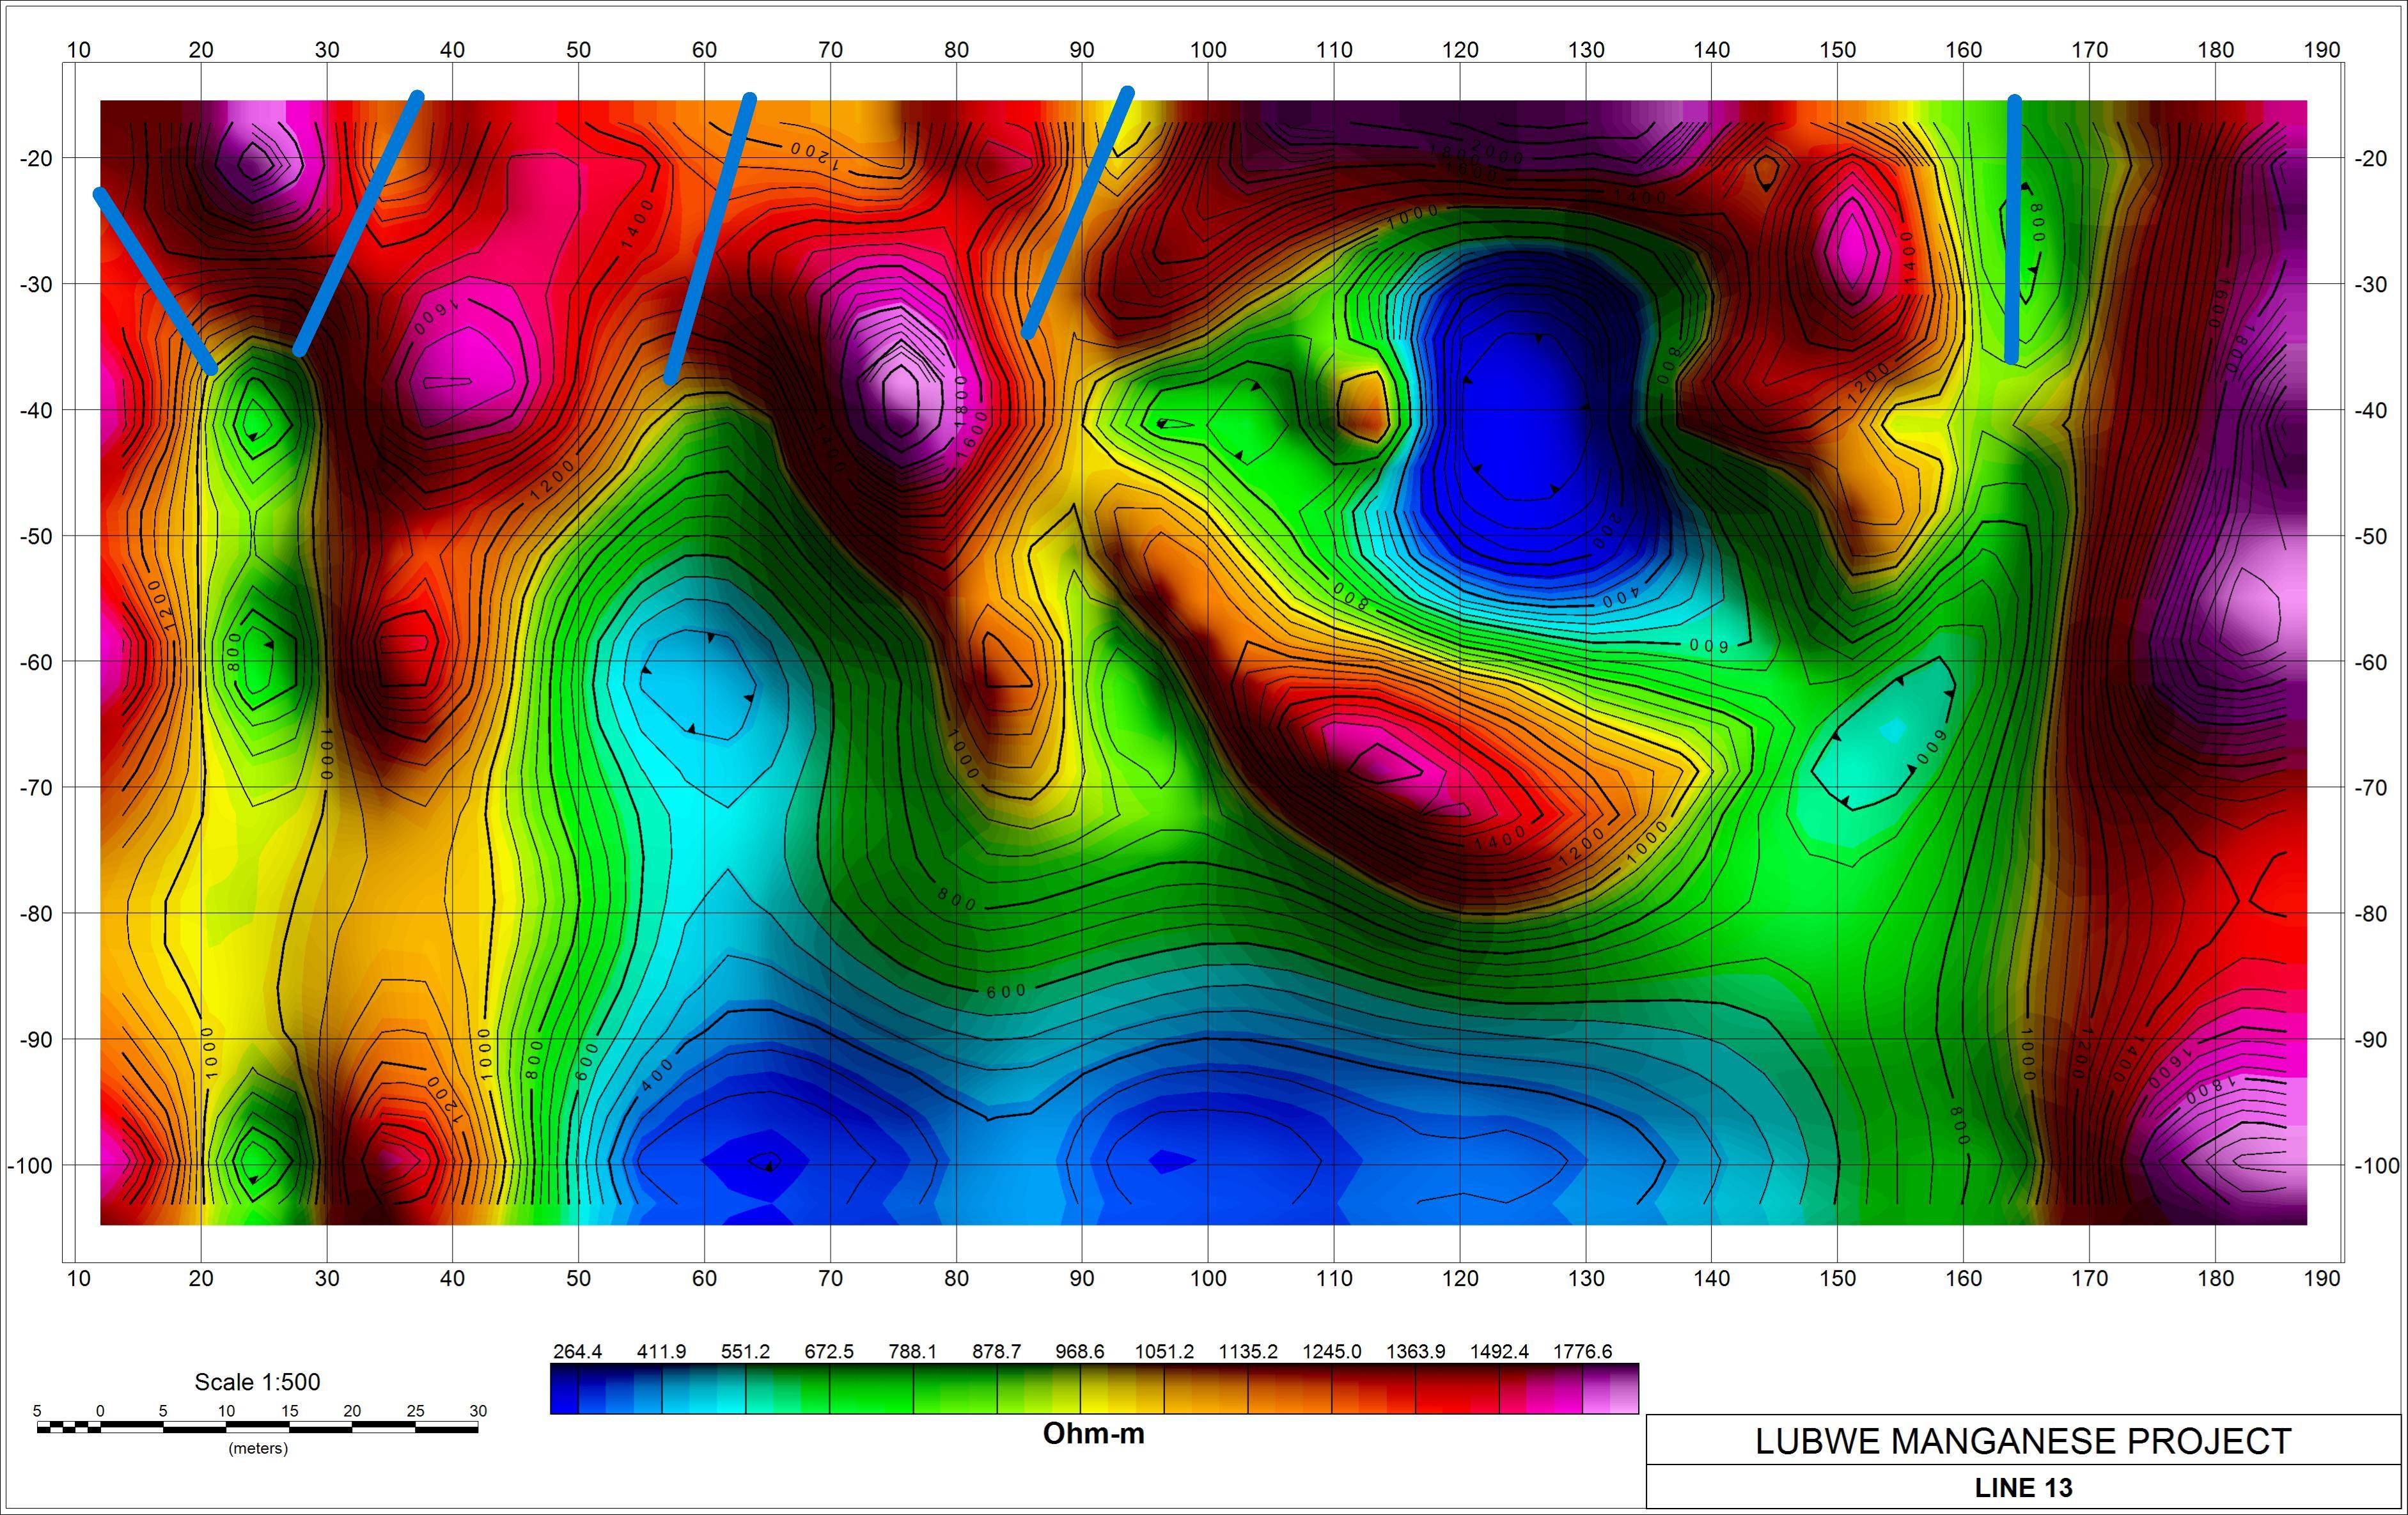This screenshot has width=2408, height=1515.
Task: Click top axis tick label 100
Action: click(1207, 50)
